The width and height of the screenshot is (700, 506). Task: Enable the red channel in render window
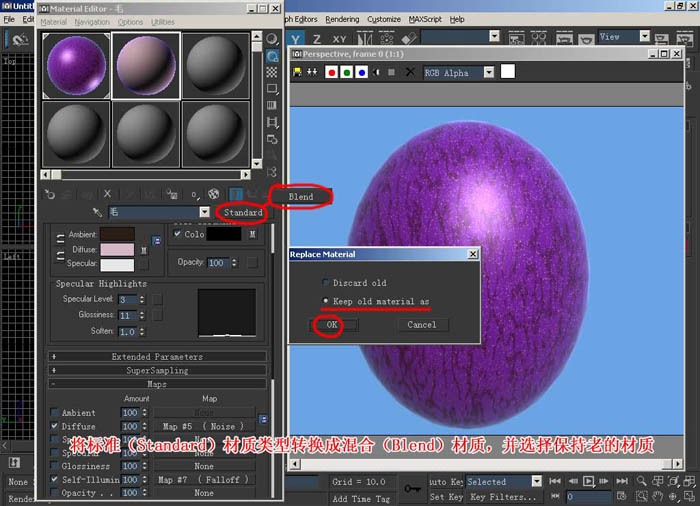[331, 72]
